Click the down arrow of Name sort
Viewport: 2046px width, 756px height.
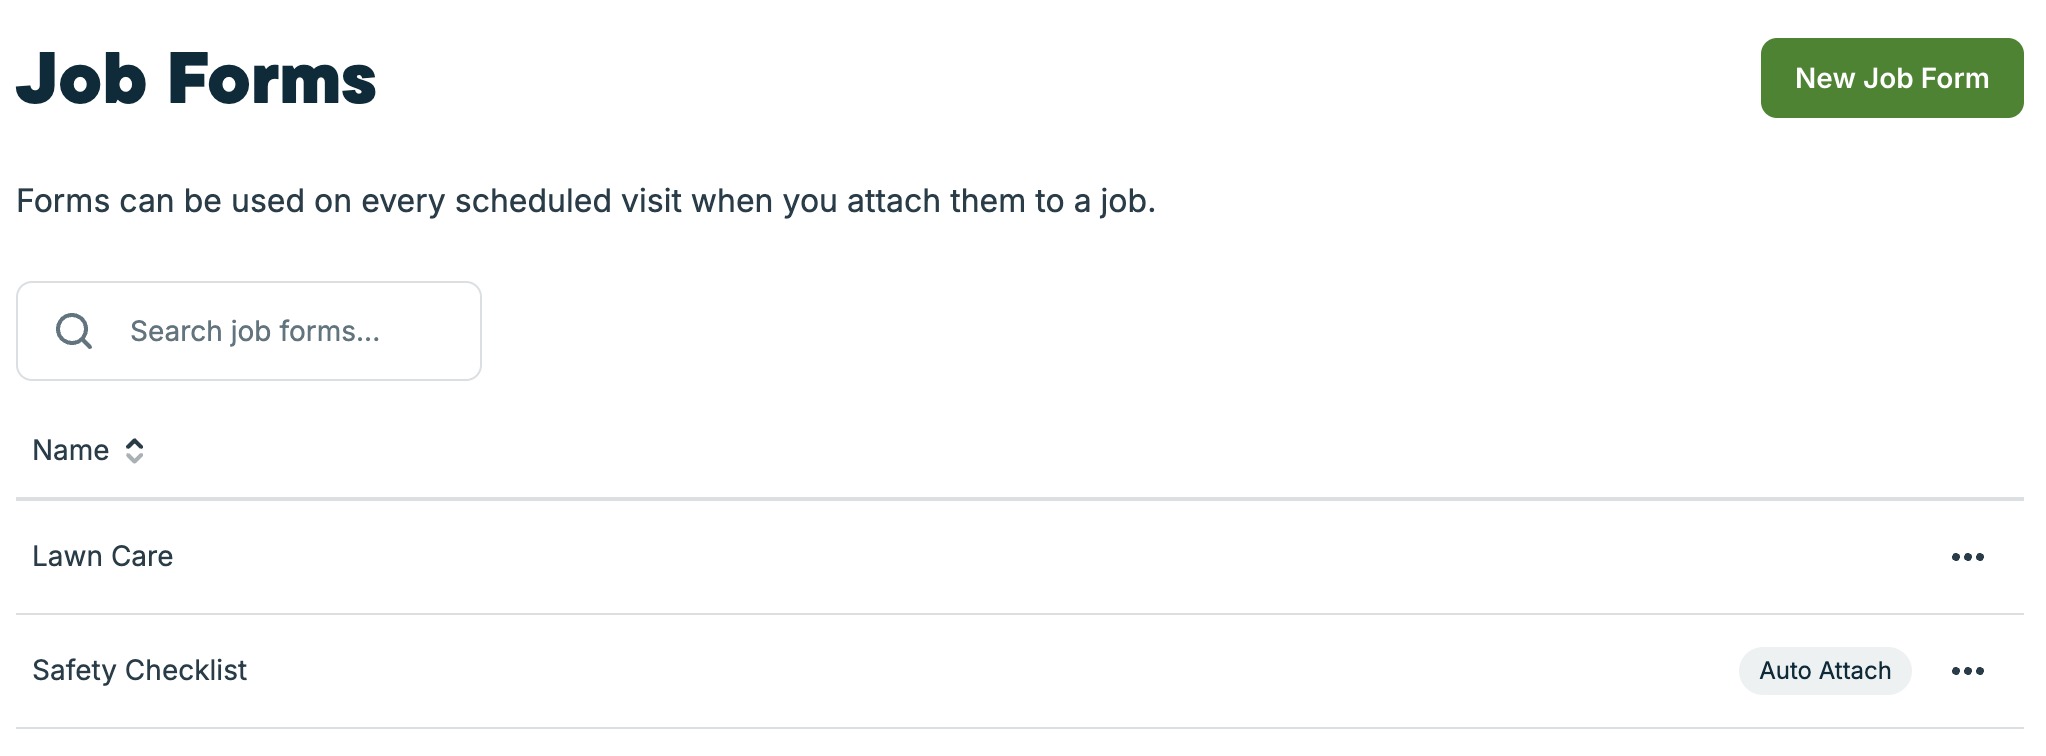click(x=134, y=459)
